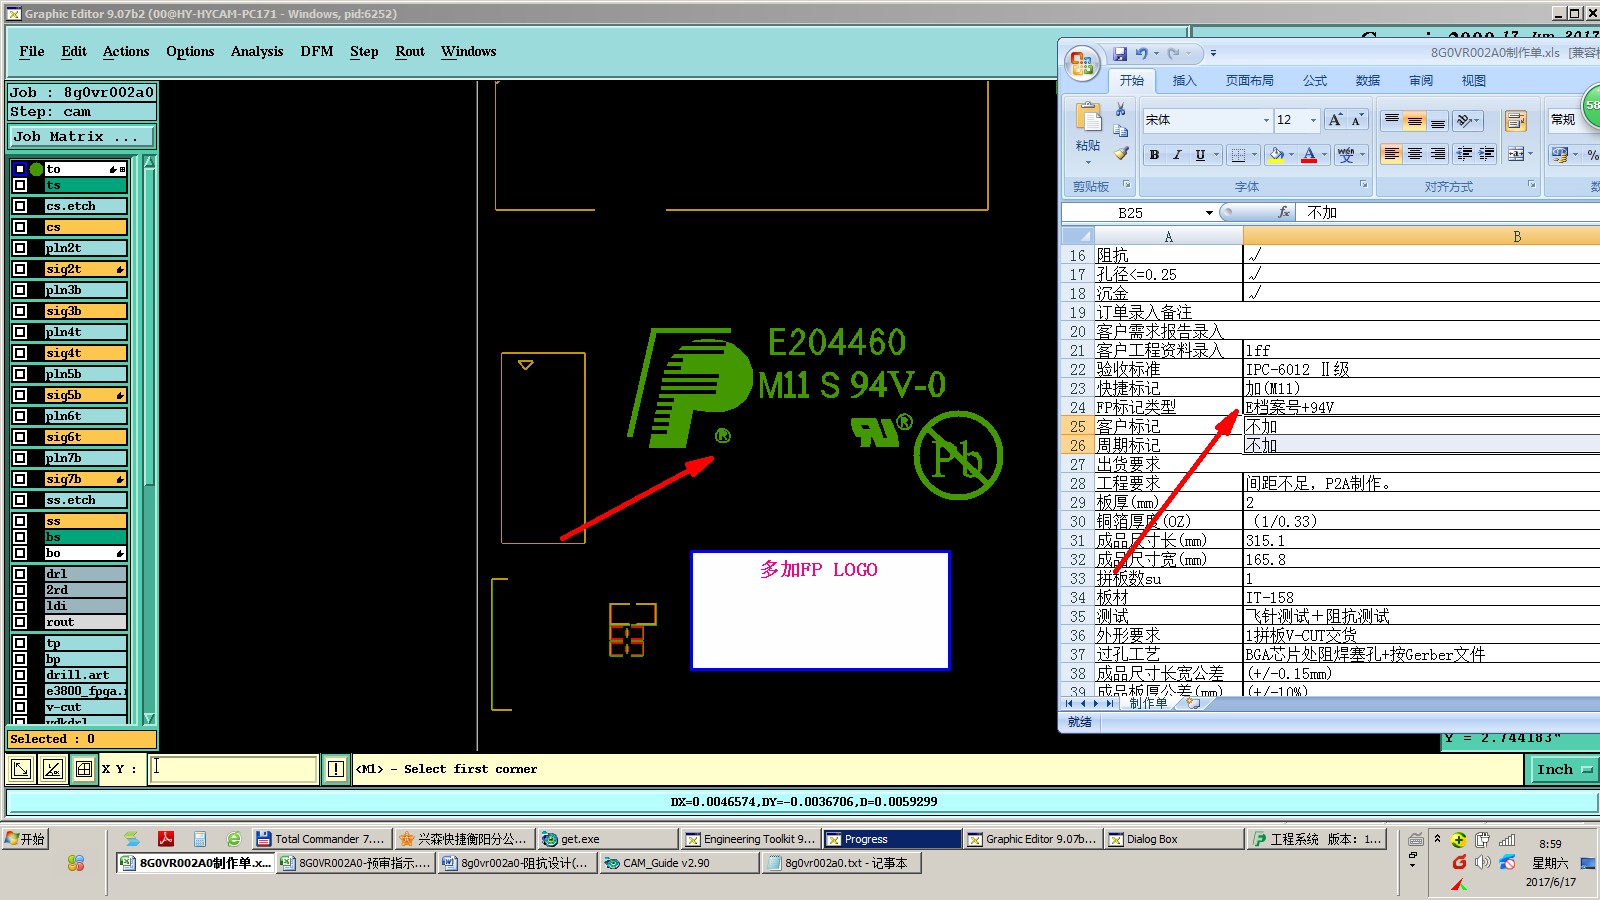Click the layer list vertical scrollbar

tap(150, 440)
